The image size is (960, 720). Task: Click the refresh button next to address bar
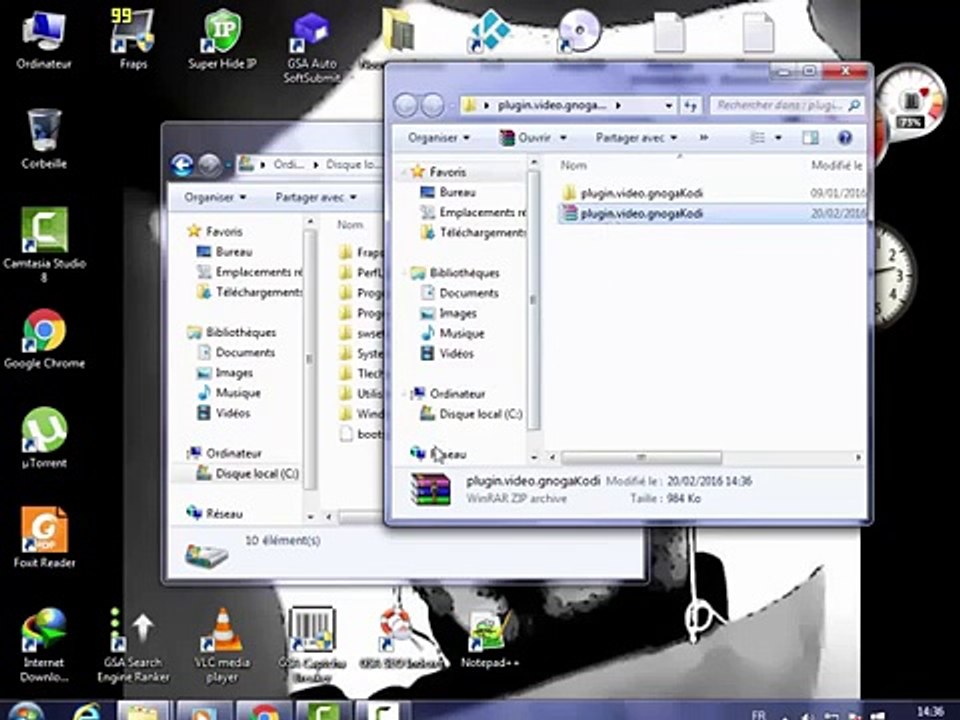coord(691,105)
